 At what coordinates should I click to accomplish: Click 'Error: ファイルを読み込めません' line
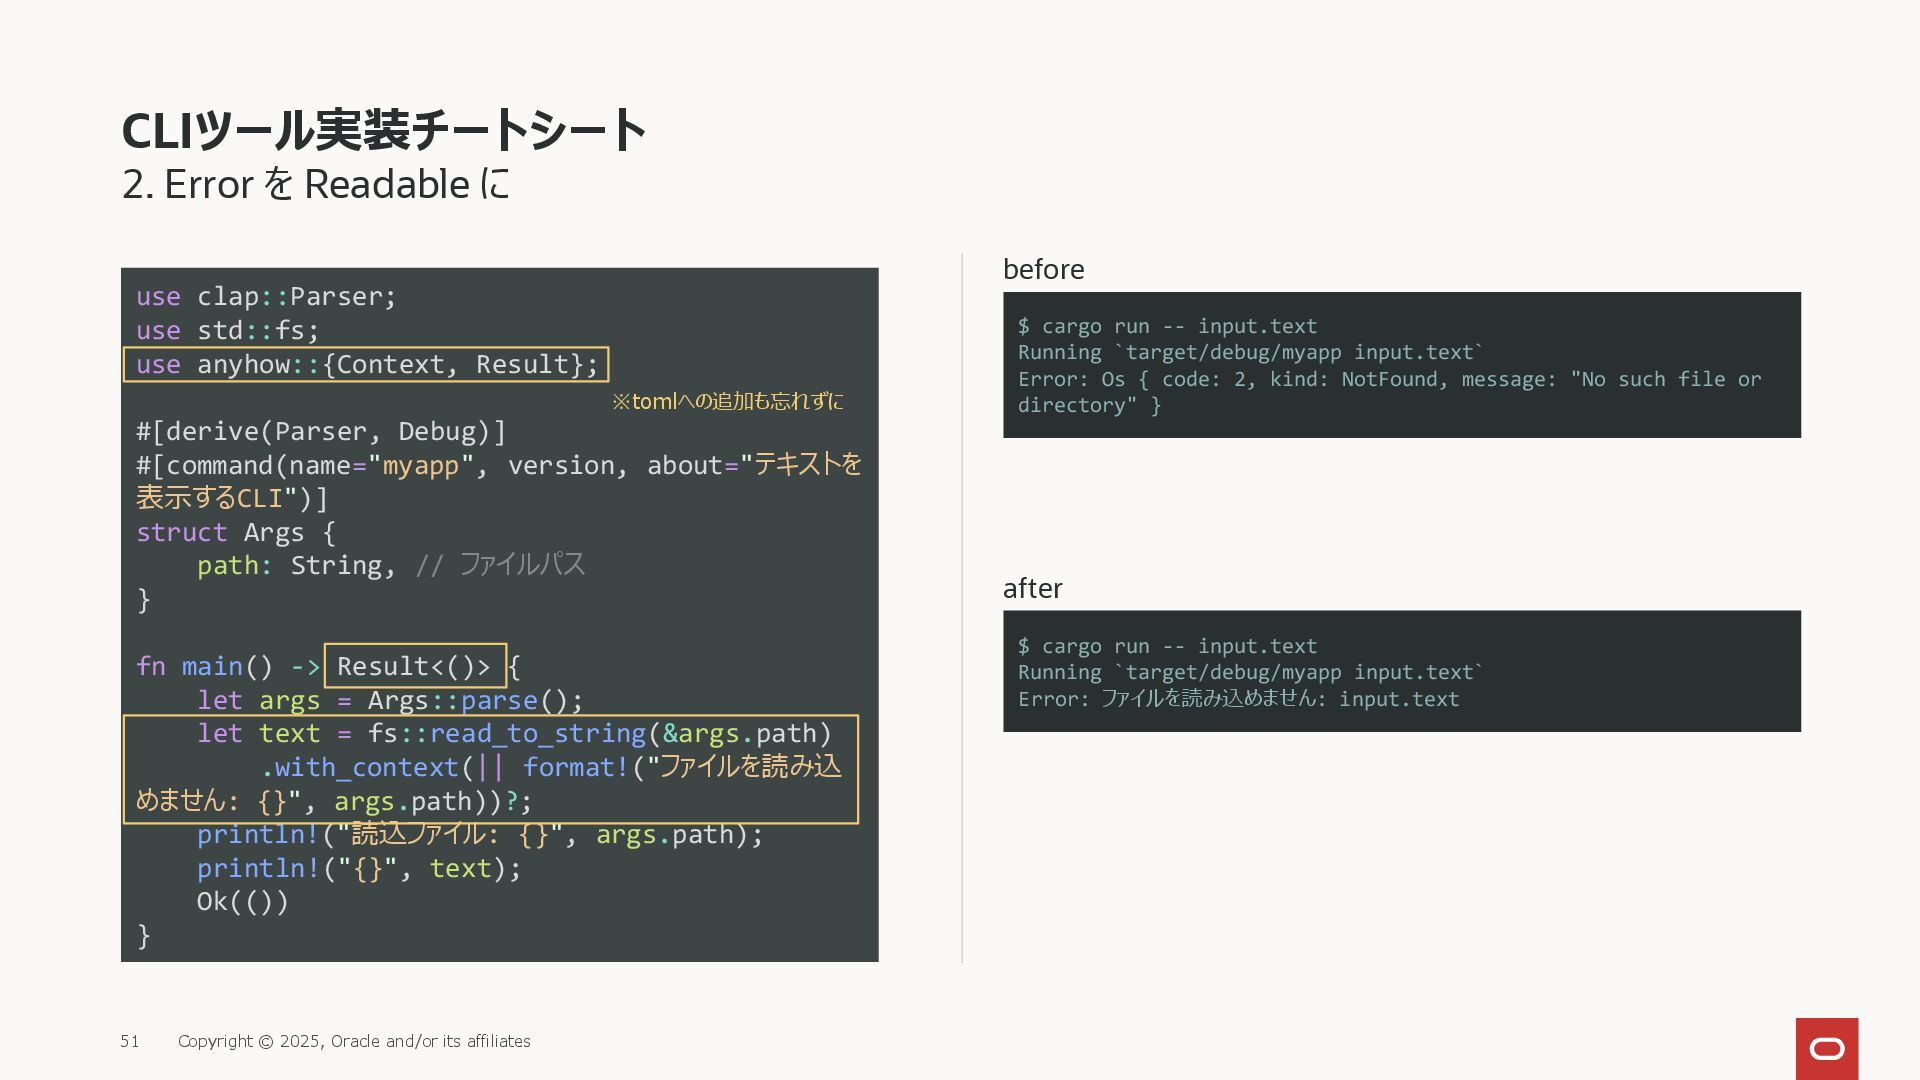pos(1238,699)
